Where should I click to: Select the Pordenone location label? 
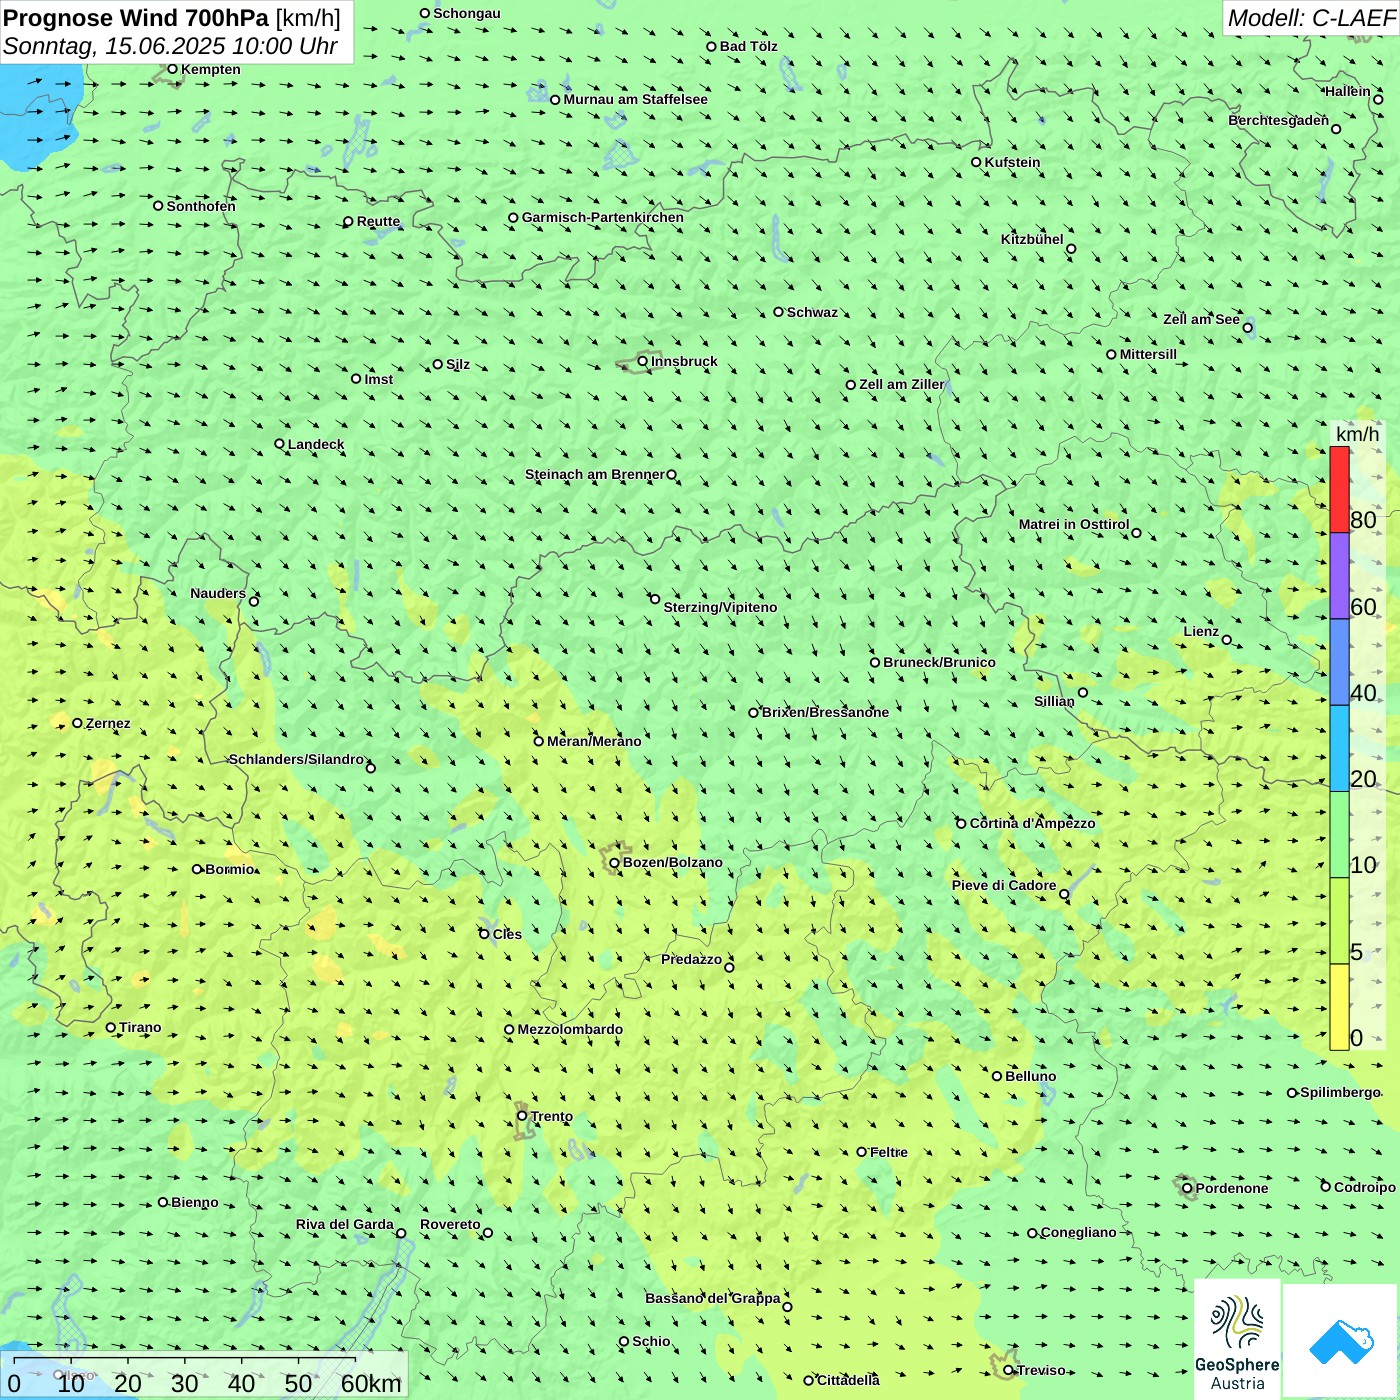click(1232, 1188)
